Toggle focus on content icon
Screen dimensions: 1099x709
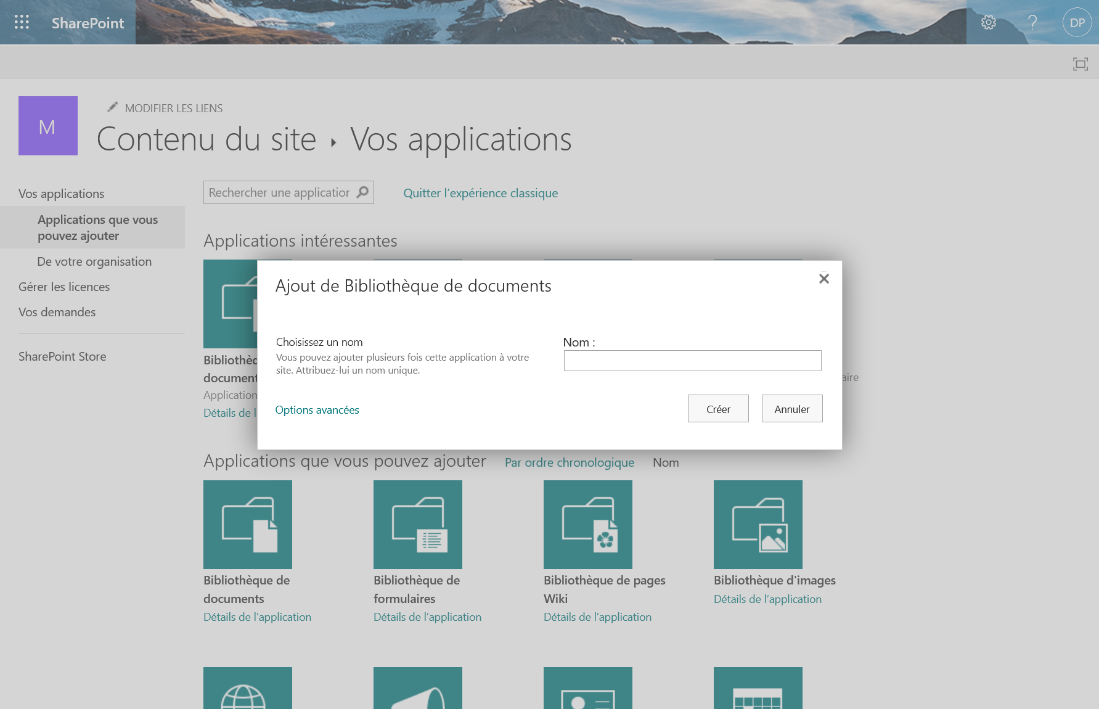pos(1080,64)
